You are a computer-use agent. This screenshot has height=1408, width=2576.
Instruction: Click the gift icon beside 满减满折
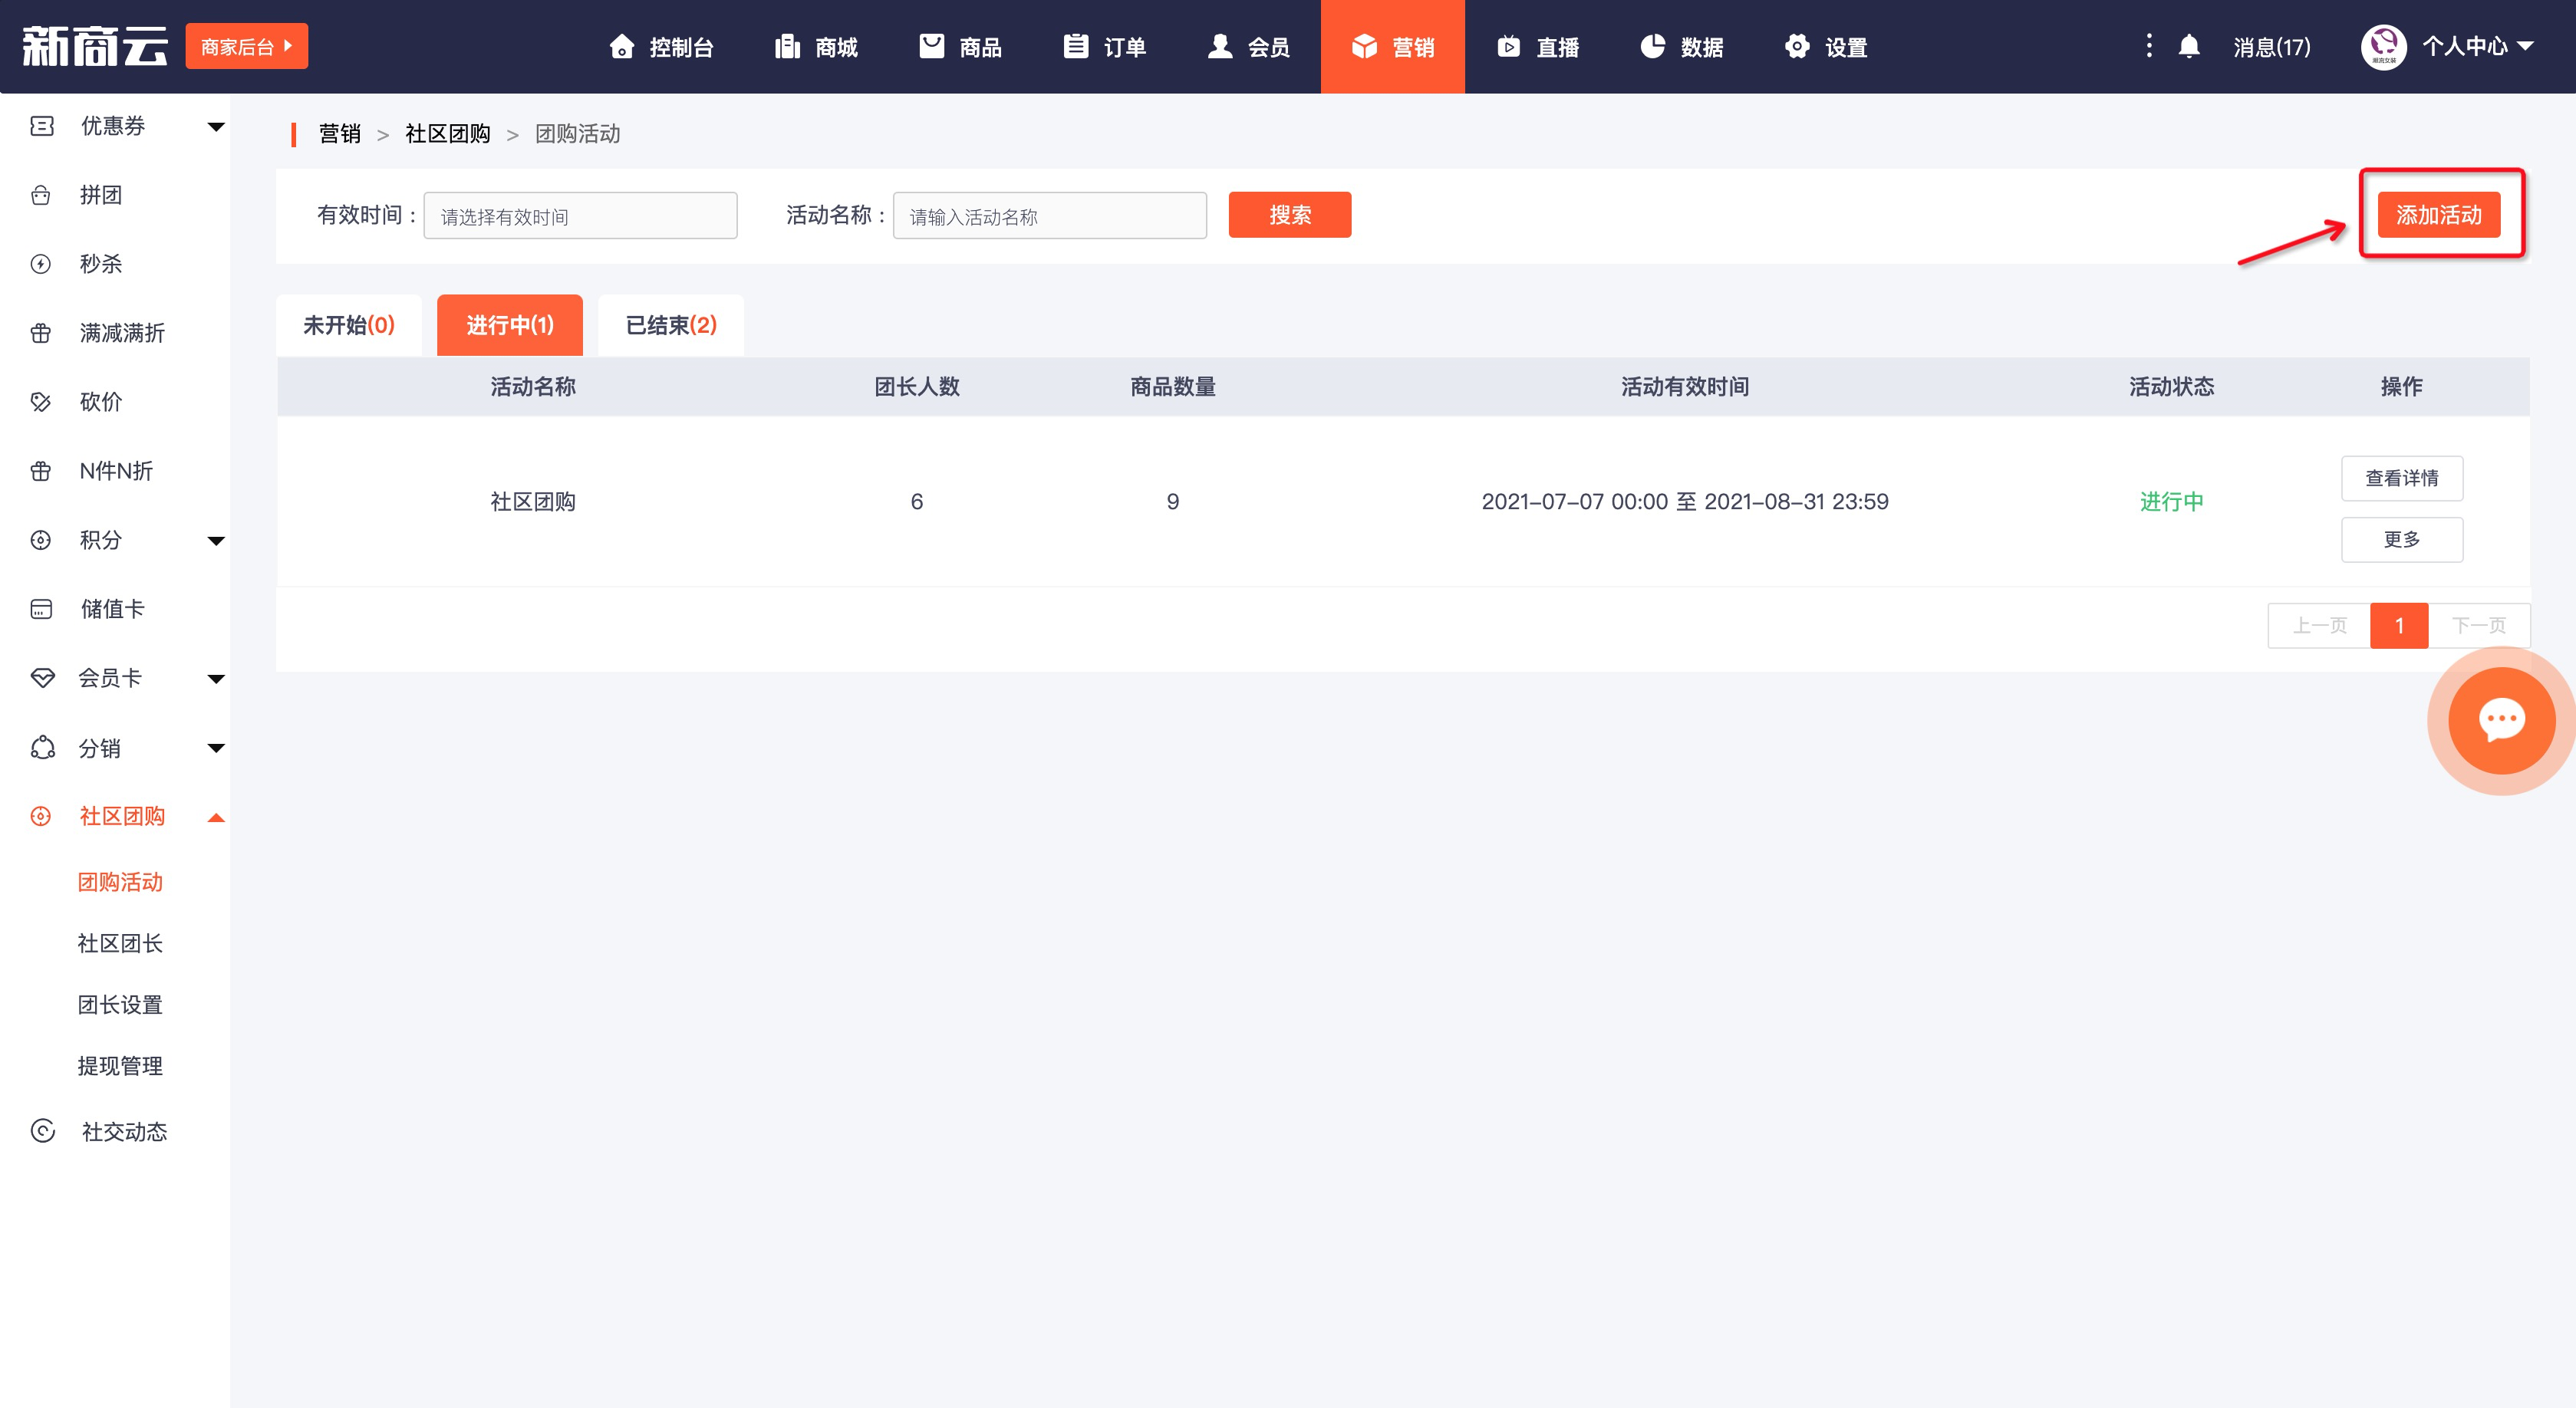tap(41, 333)
